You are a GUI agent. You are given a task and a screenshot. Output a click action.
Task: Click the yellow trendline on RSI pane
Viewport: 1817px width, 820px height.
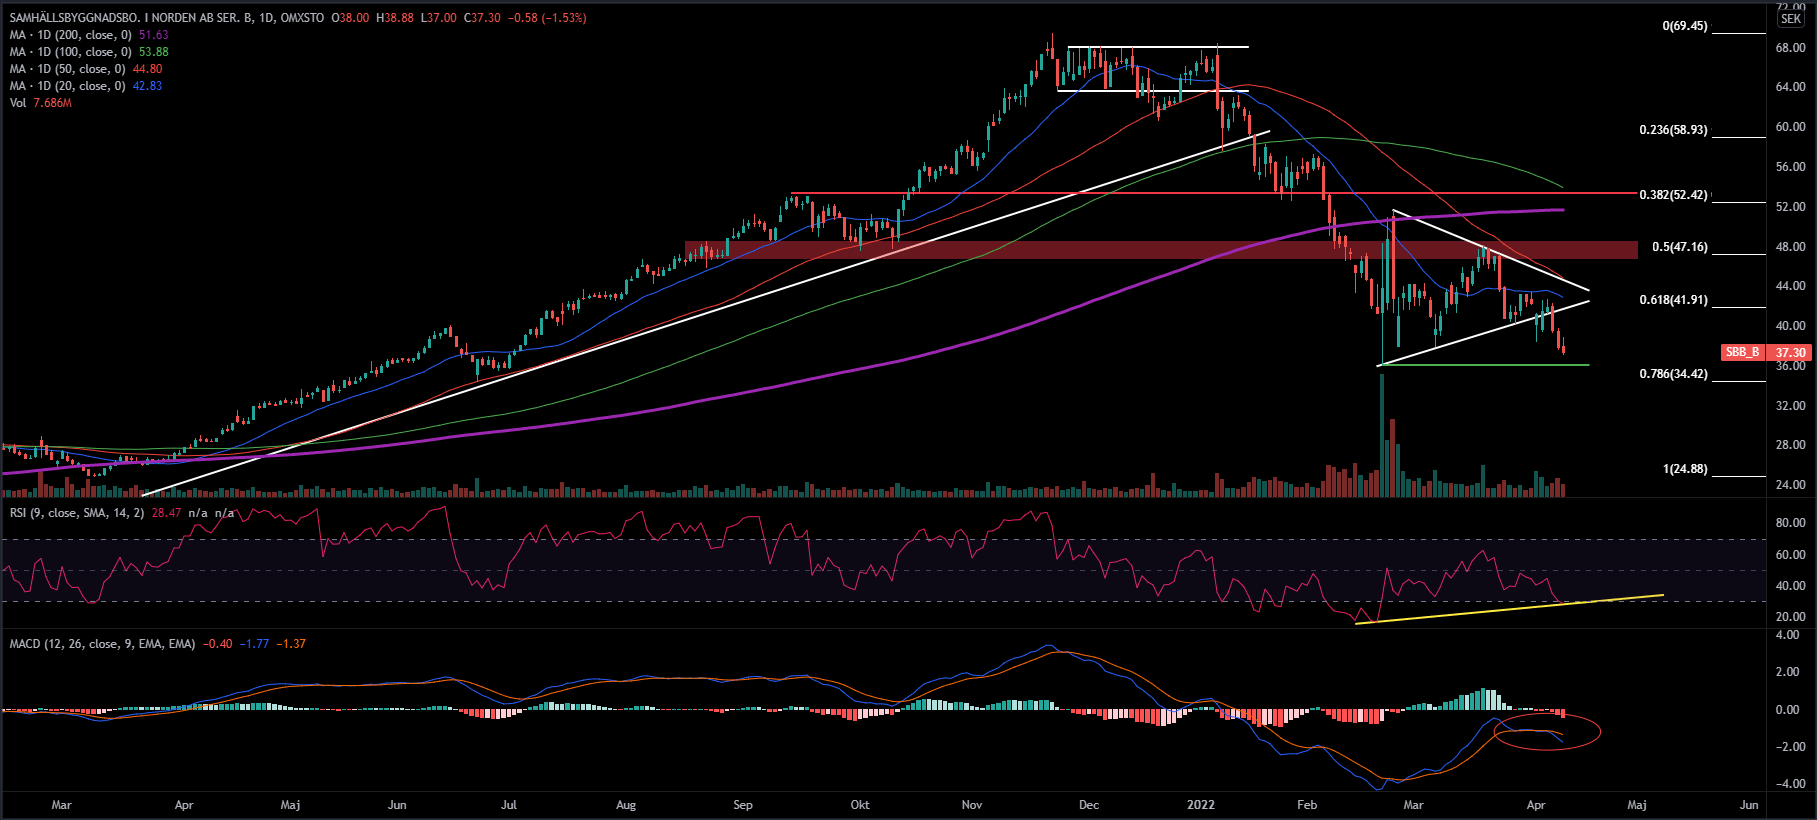(1510, 609)
